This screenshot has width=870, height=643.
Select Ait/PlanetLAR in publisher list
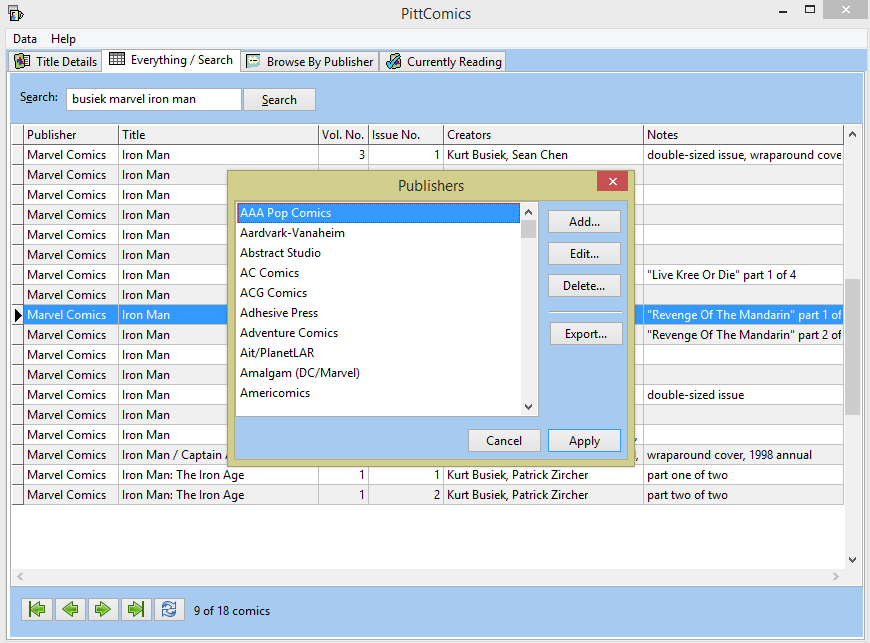tap(378, 353)
